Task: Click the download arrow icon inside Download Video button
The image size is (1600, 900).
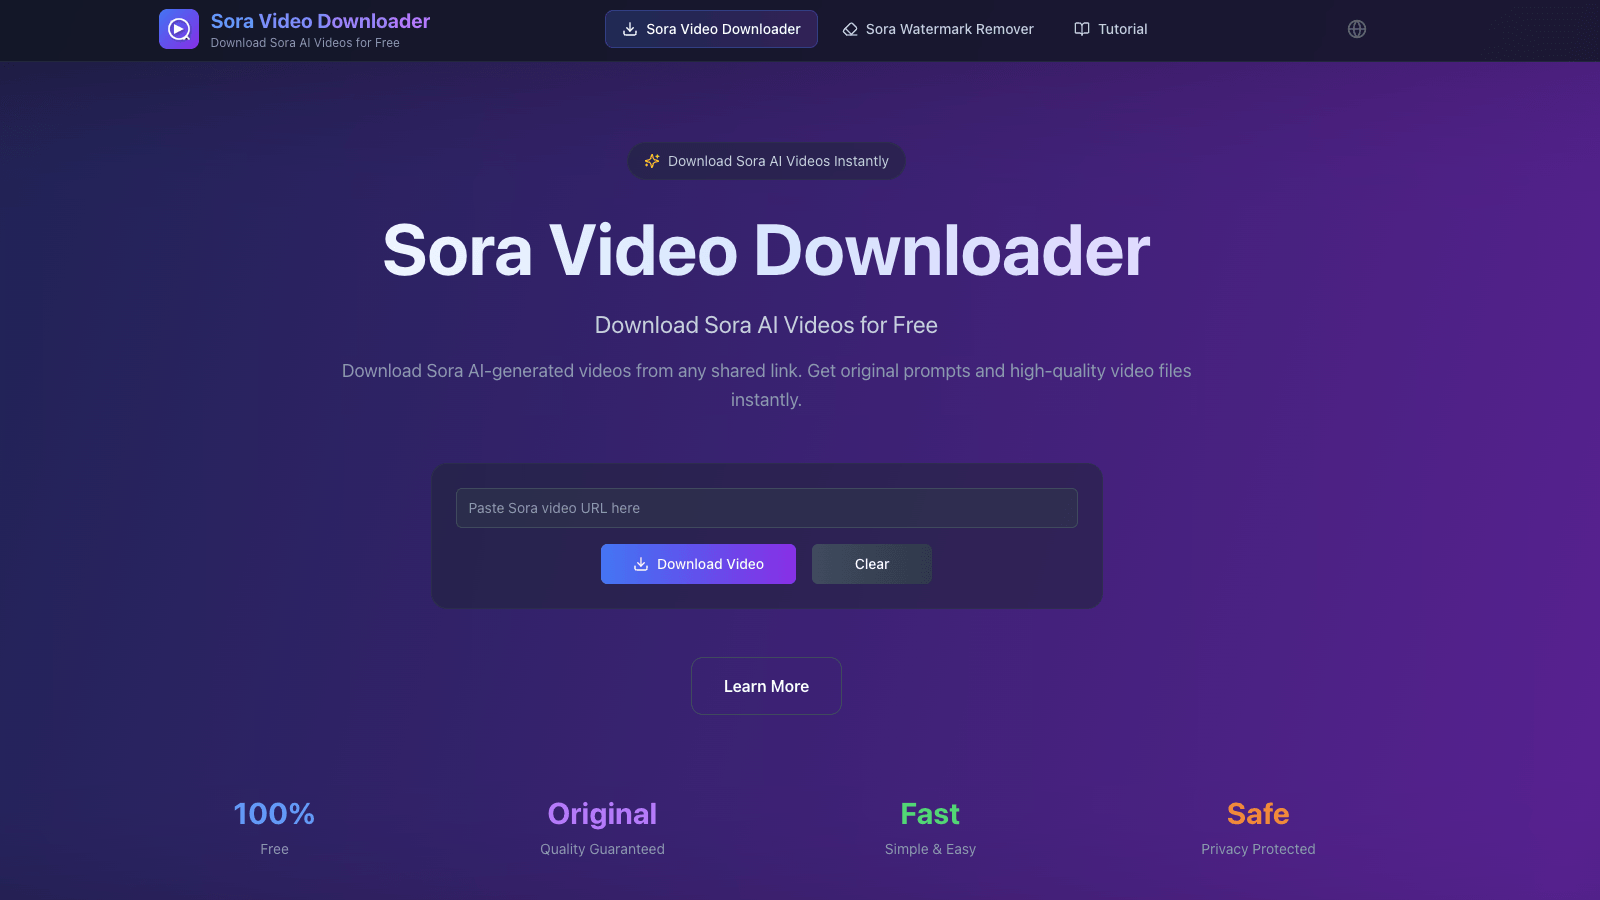Action: pyautogui.click(x=641, y=564)
